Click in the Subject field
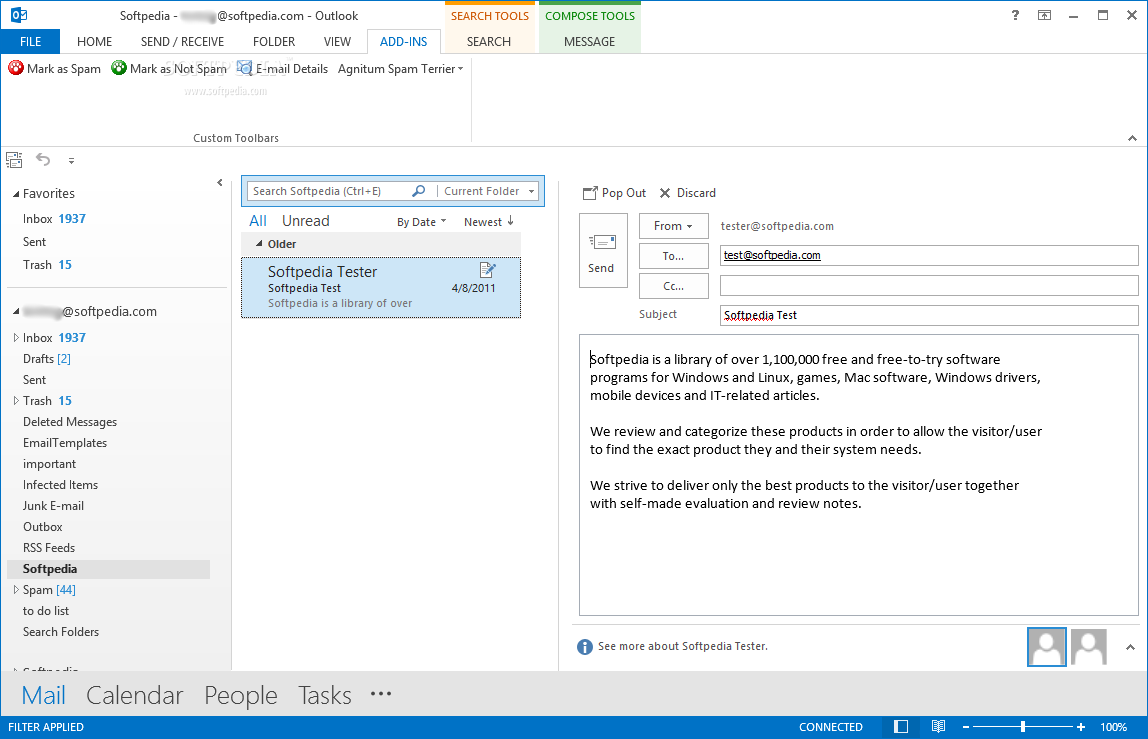1148x739 pixels. pos(929,315)
